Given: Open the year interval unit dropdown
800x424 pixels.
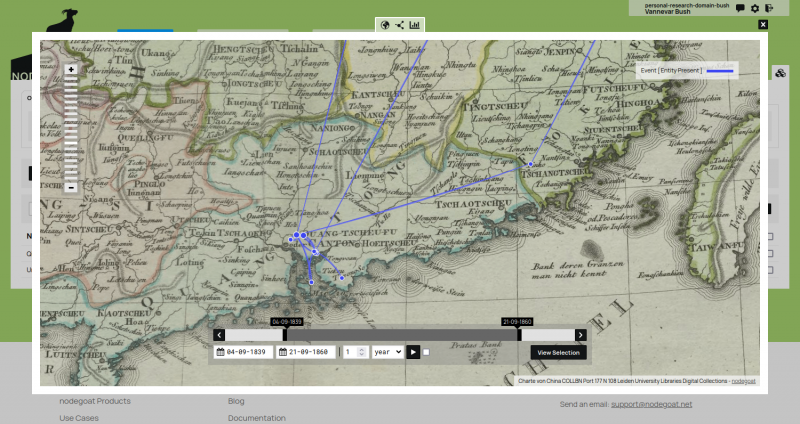Looking at the screenshot, I should pos(387,352).
